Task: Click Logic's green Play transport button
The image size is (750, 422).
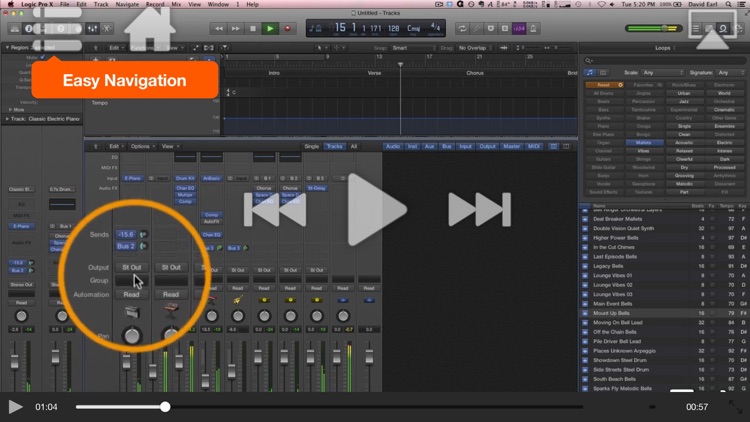Action: tap(270, 29)
